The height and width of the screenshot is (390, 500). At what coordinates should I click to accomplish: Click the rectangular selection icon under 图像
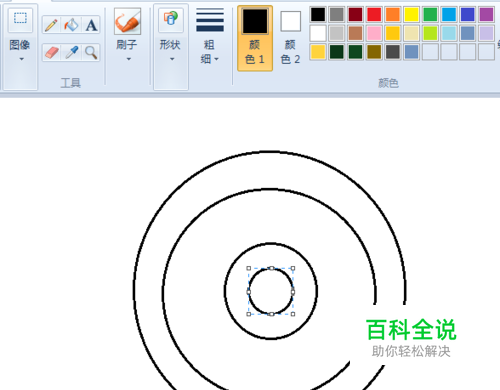(20, 19)
